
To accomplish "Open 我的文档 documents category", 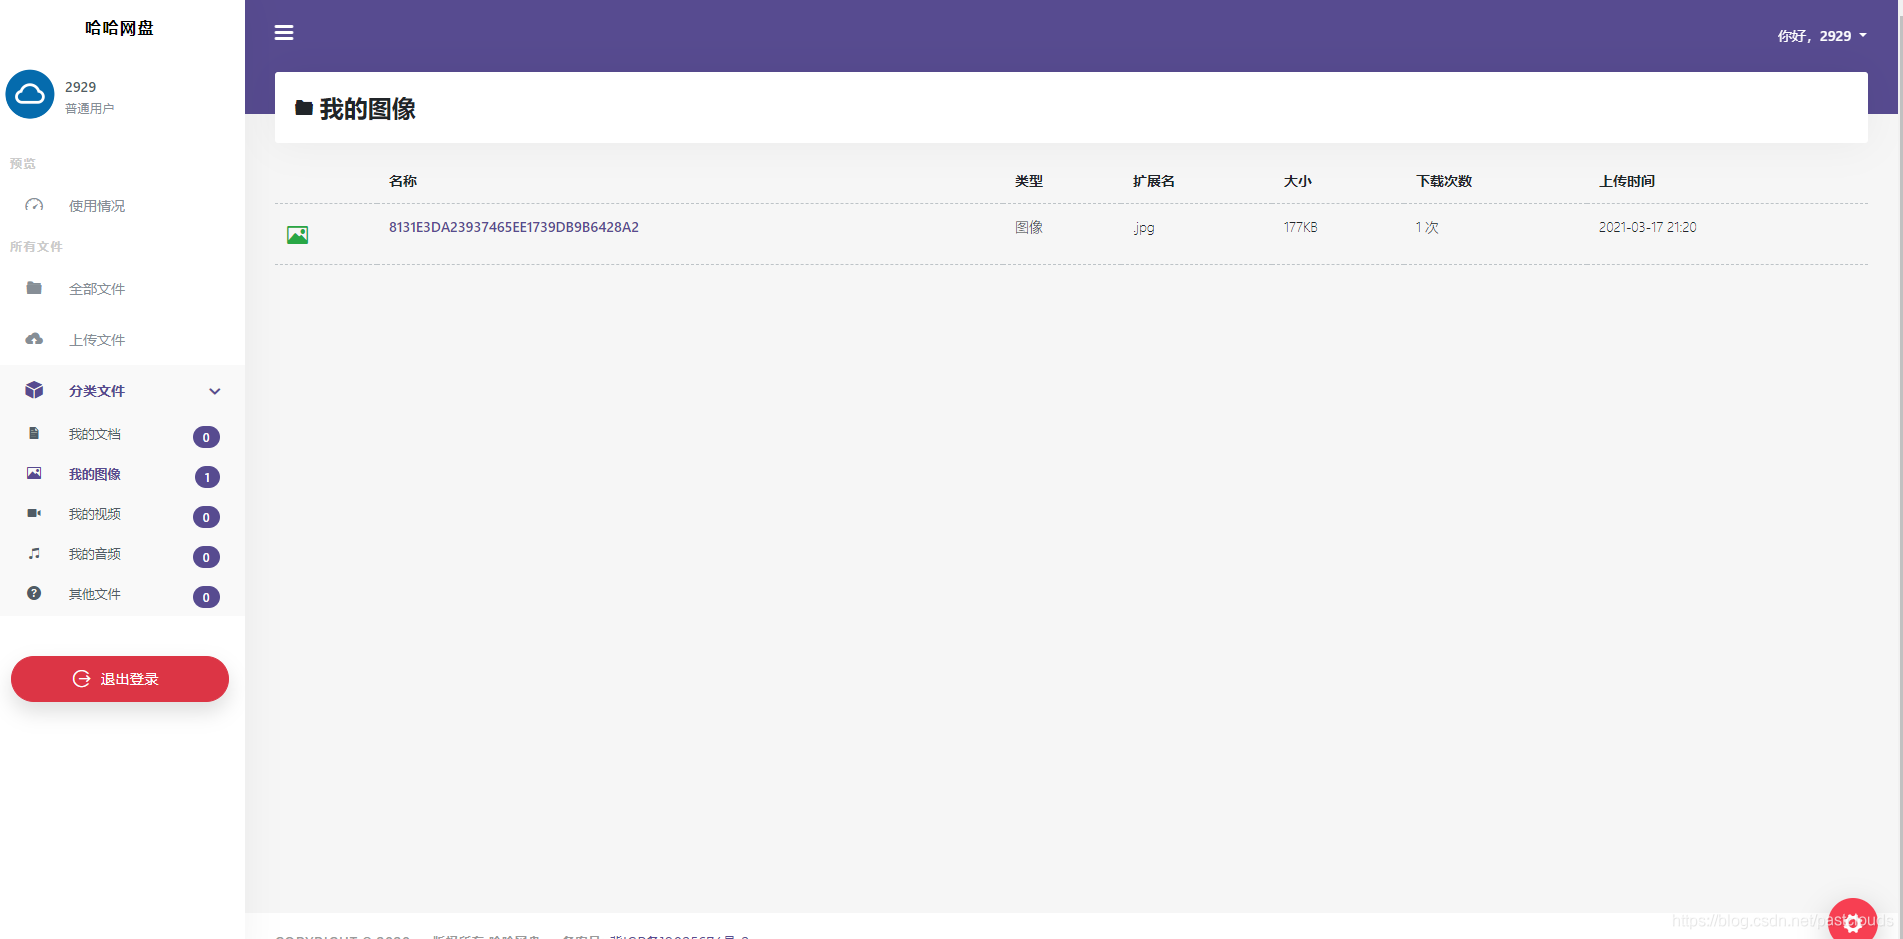I will point(95,434).
